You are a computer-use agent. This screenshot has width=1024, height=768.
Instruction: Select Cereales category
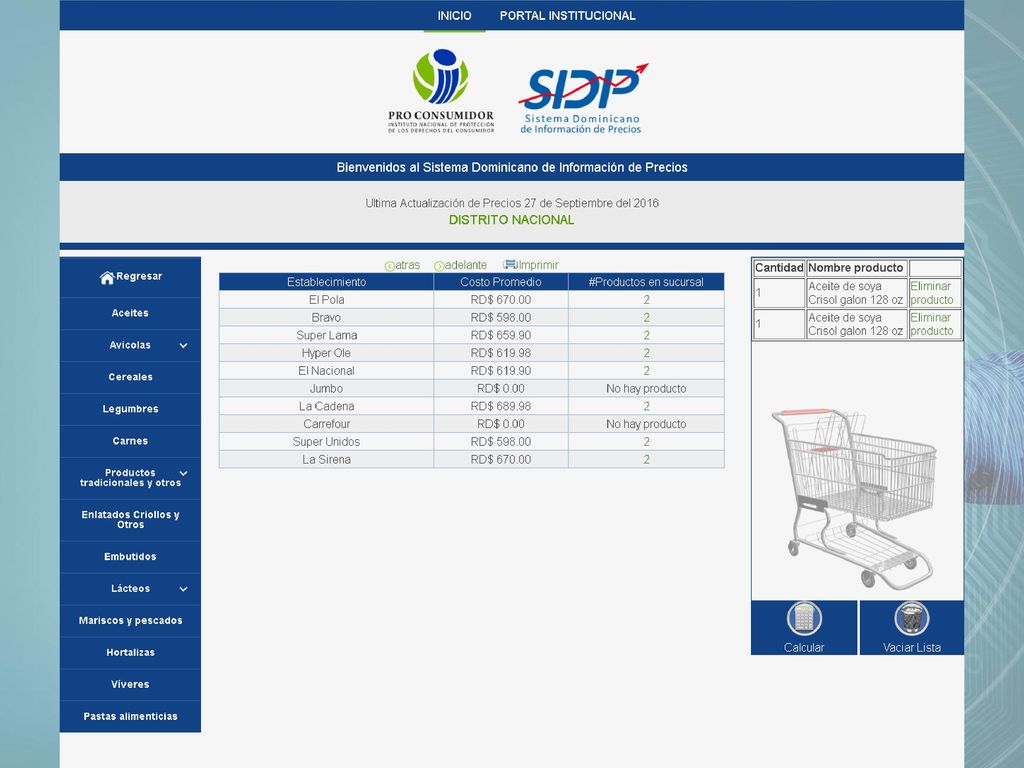tap(130, 377)
